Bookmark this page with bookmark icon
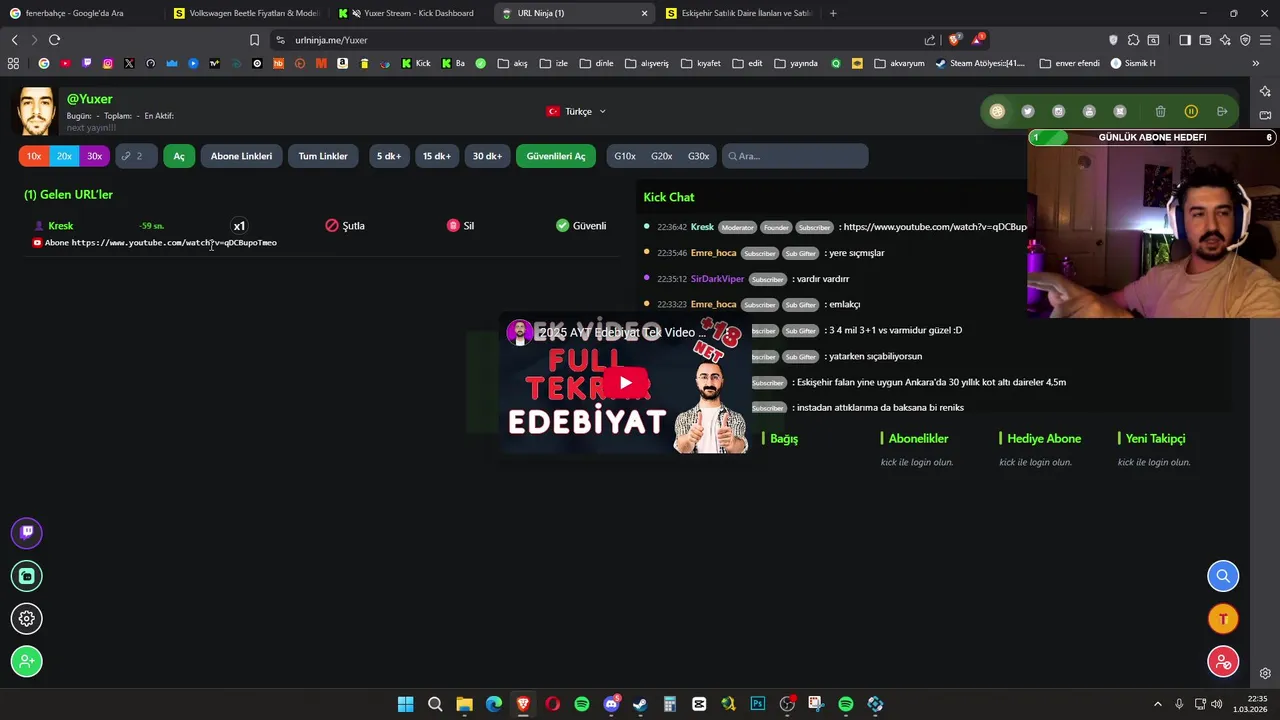Image resolution: width=1280 pixels, height=720 pixels. pos(254,40)
